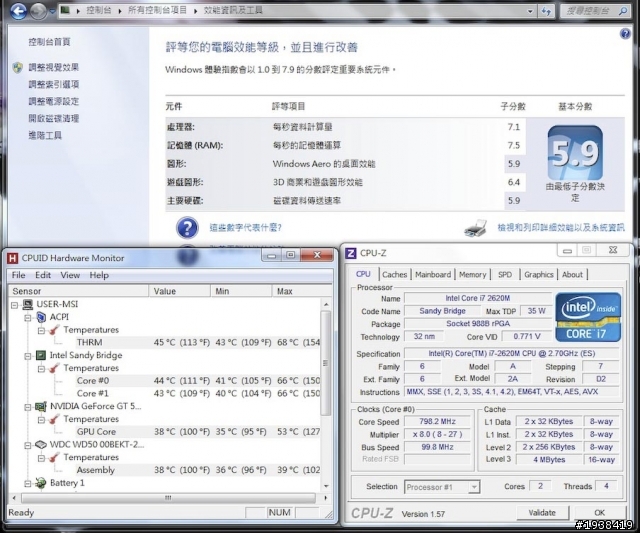Click the OK button in CPU-Z

(600, 513)
